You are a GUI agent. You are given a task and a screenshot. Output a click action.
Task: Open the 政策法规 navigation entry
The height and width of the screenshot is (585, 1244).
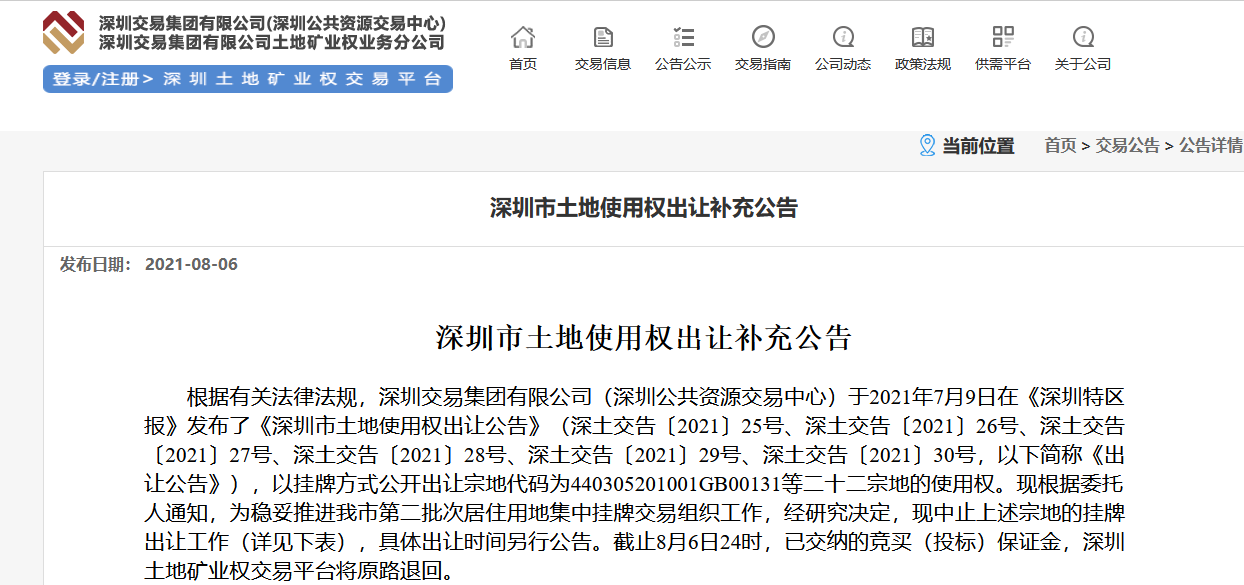pyautogui.click(x=921, y=62)
